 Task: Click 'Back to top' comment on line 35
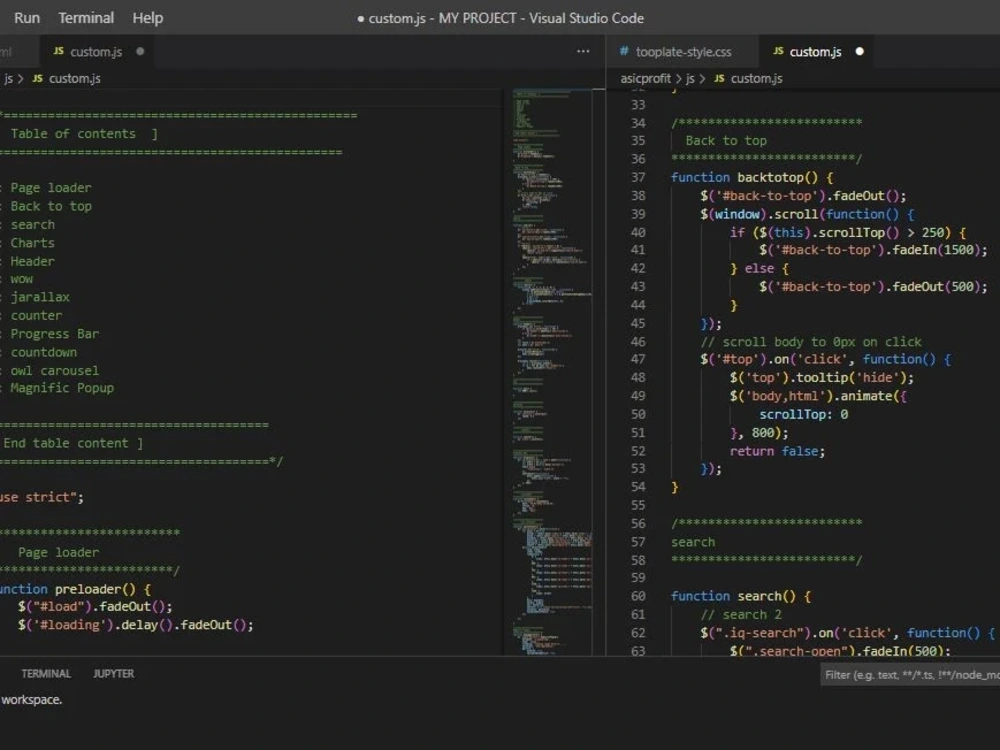[726, 140]
